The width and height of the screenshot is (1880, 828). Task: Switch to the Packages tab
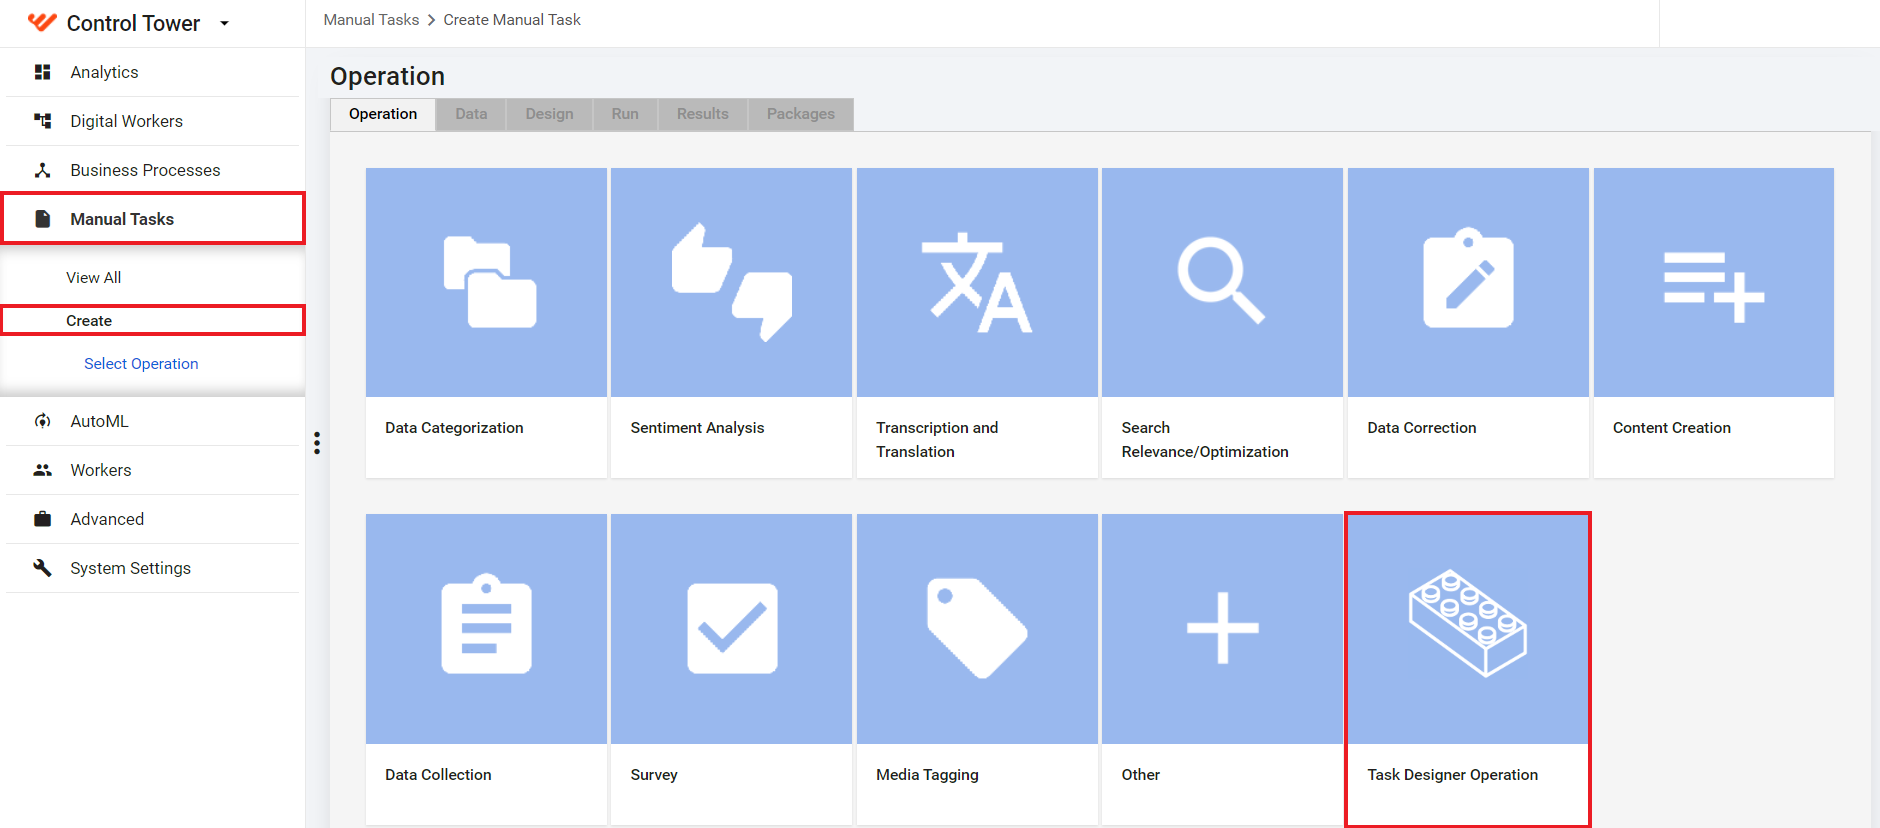pos(801,114)
